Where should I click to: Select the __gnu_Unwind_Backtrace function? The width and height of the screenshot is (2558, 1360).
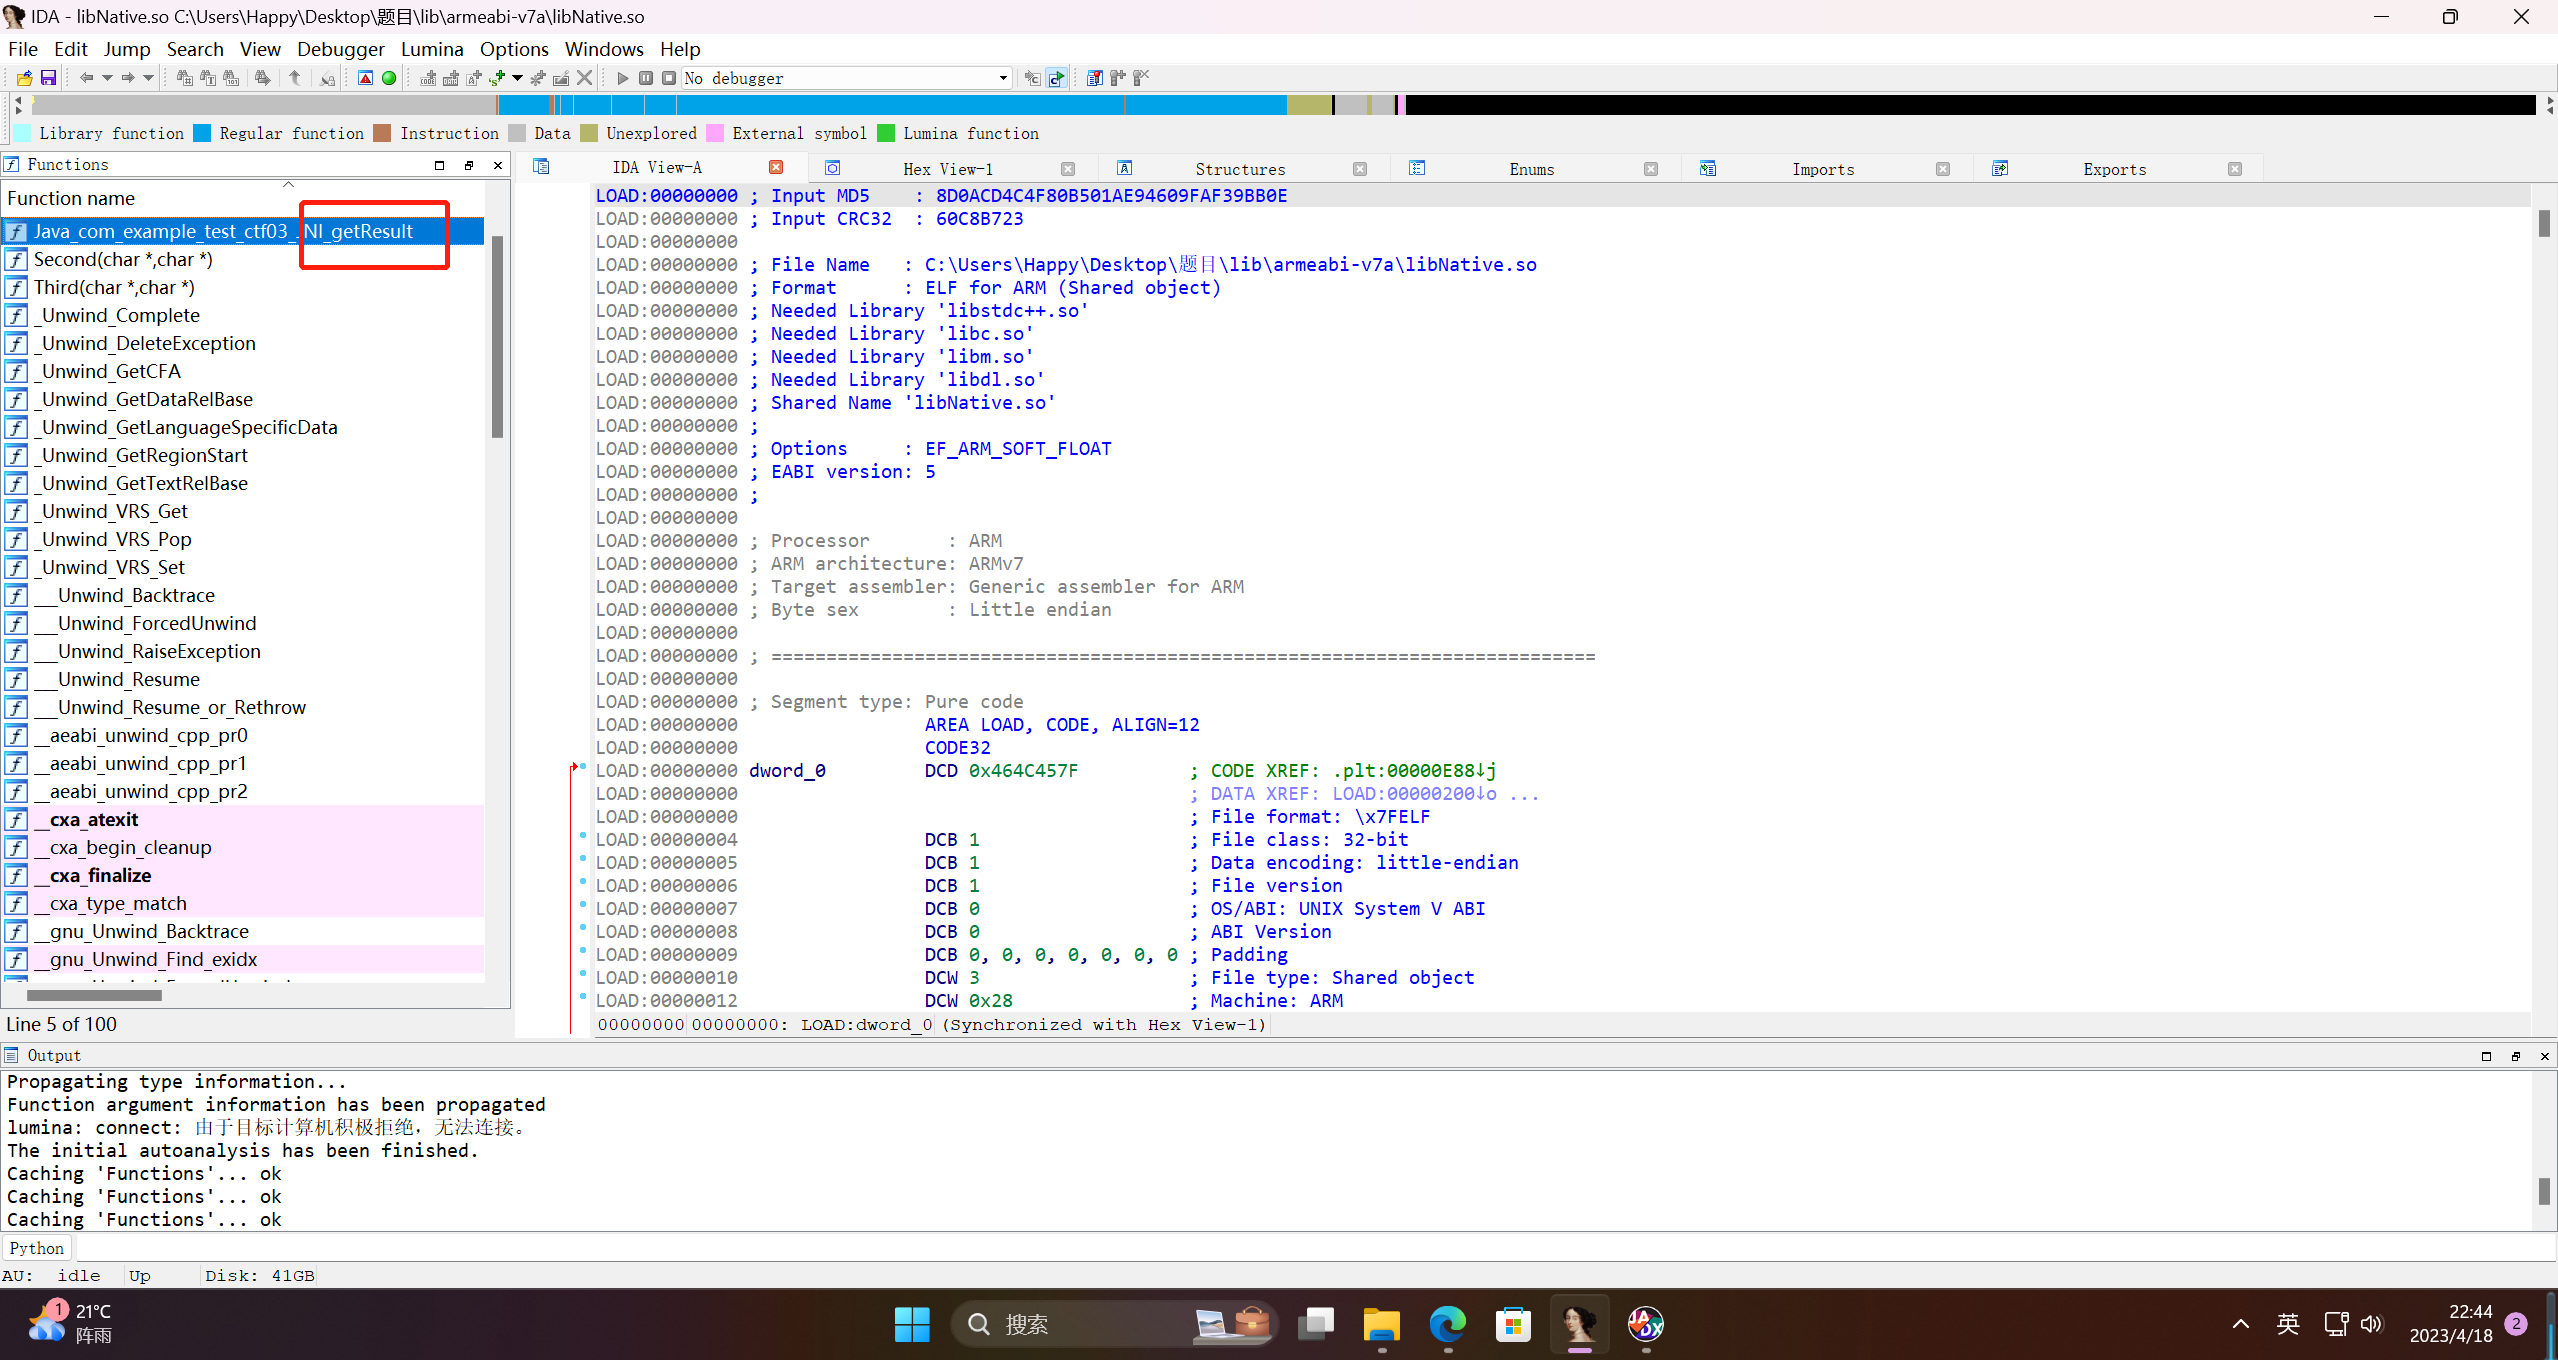[x=243, y=931]
